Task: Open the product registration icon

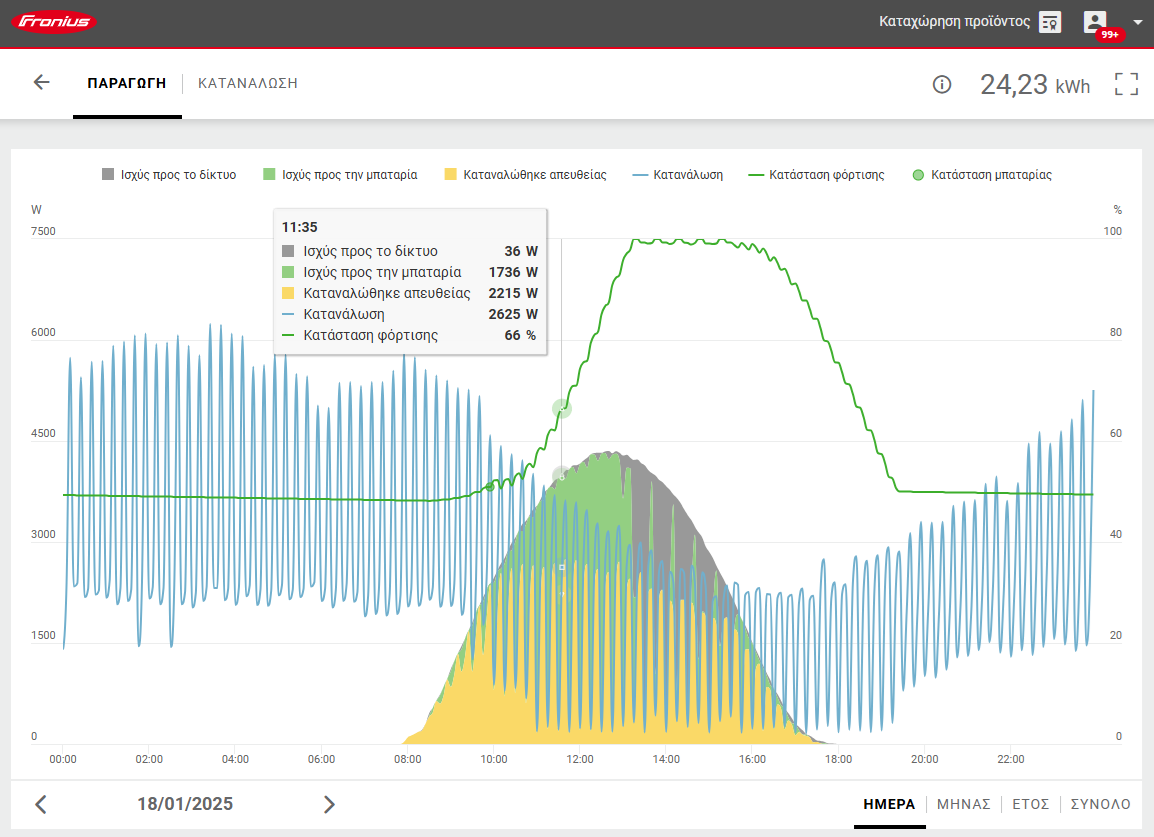Action: click(x=1049, y=22)
